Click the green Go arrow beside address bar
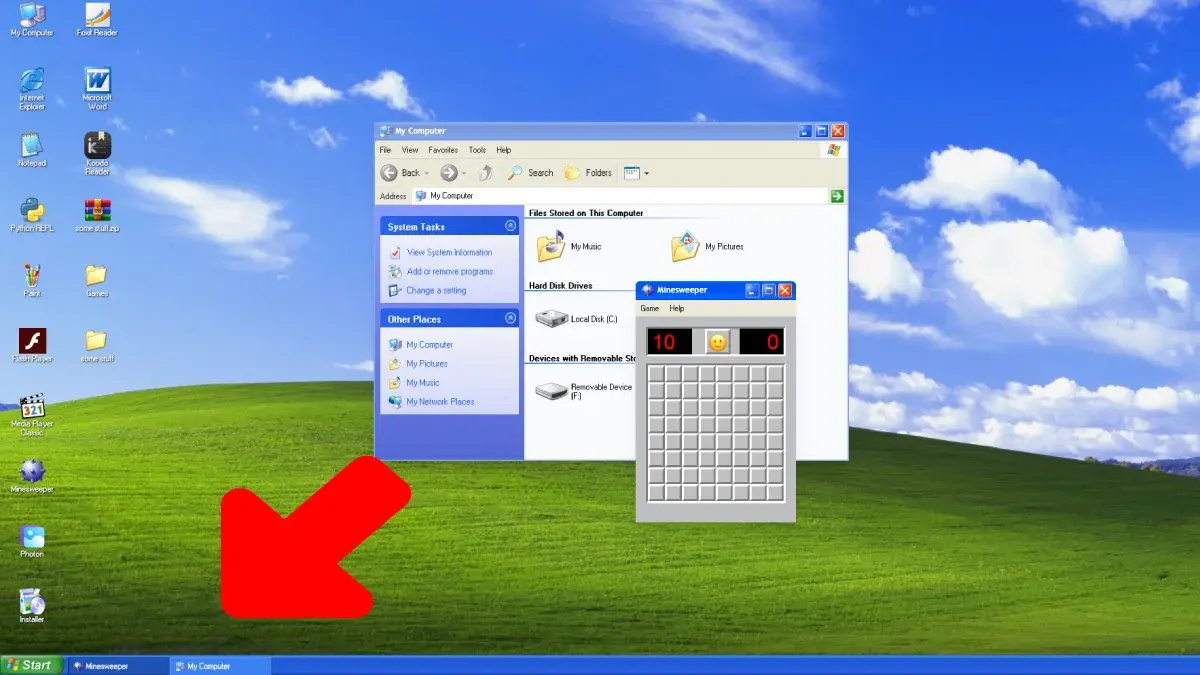 [837, 196]
